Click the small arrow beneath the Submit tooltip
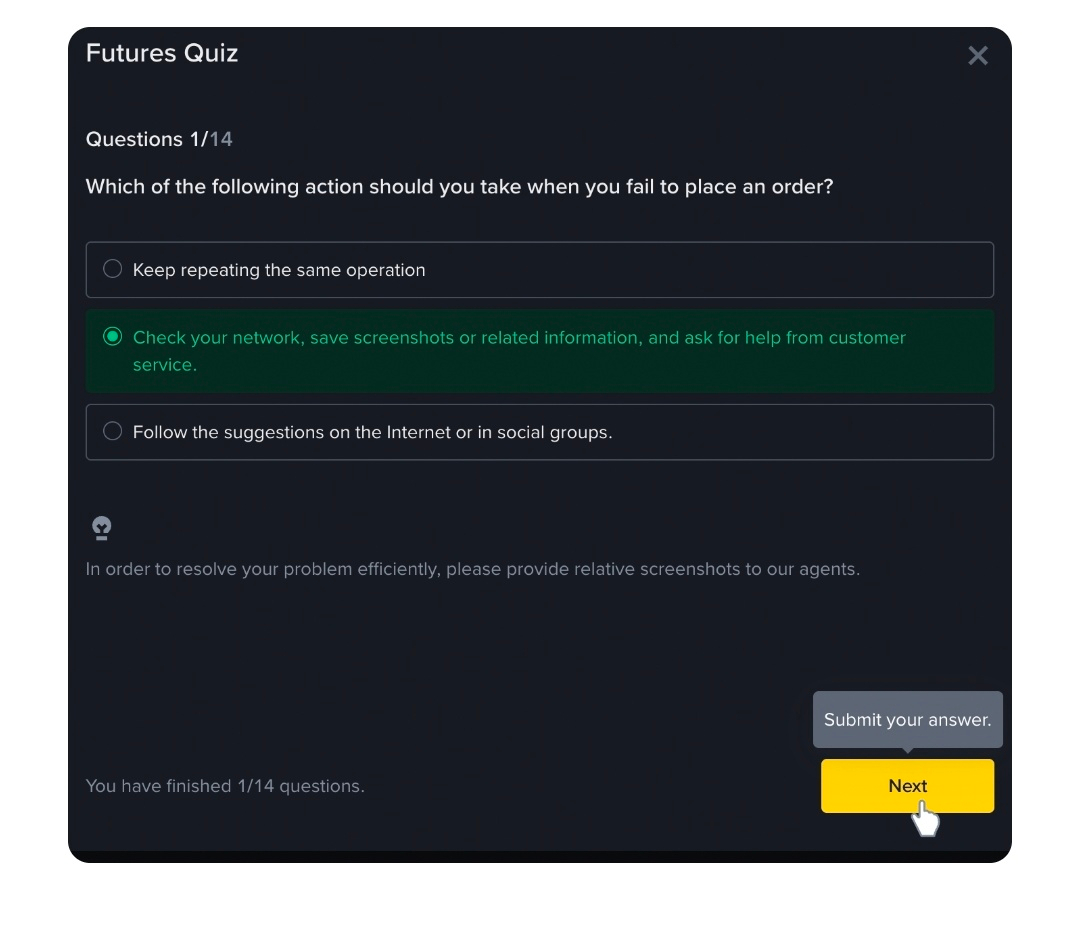The height and width of the screenshot is (949, 1080). (907, 752)
